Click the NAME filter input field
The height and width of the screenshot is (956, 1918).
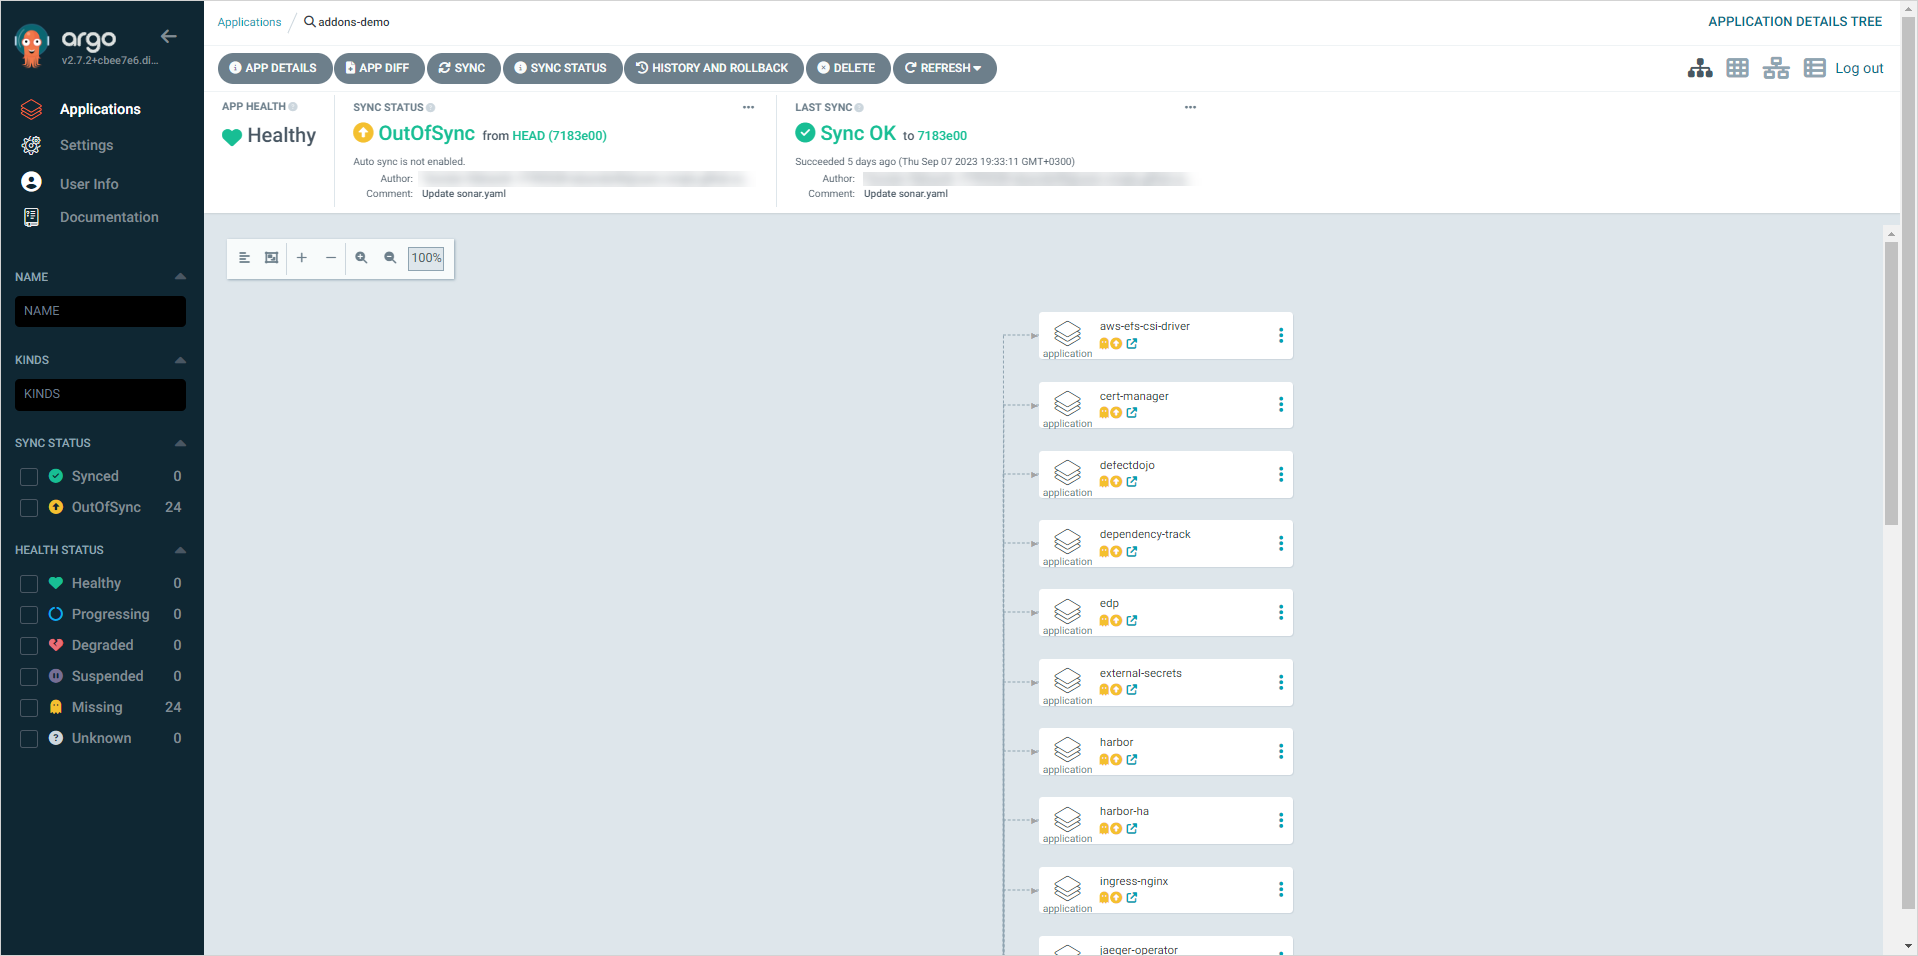coord(100,311)
